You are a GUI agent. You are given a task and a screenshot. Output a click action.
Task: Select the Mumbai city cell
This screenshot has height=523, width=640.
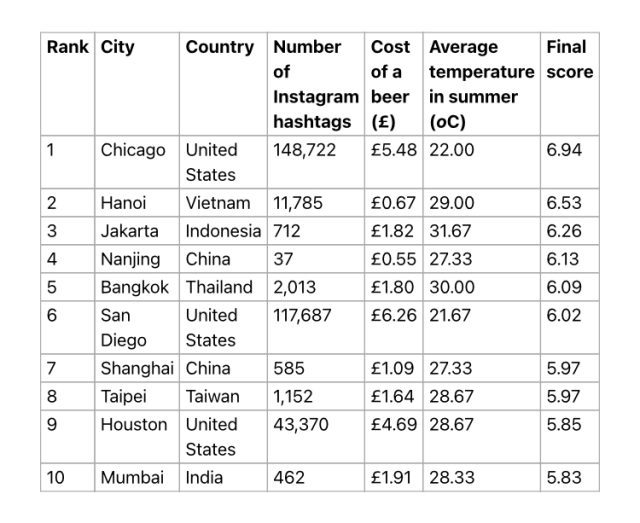point(132,477)
